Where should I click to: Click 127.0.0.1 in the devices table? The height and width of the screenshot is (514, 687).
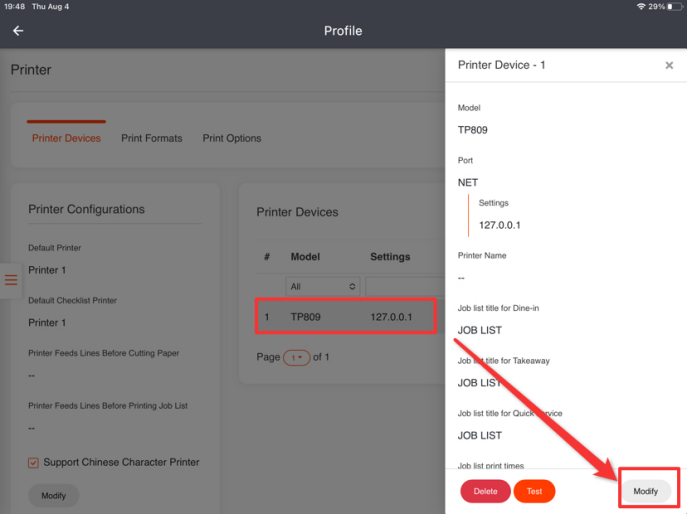(391, 317)
